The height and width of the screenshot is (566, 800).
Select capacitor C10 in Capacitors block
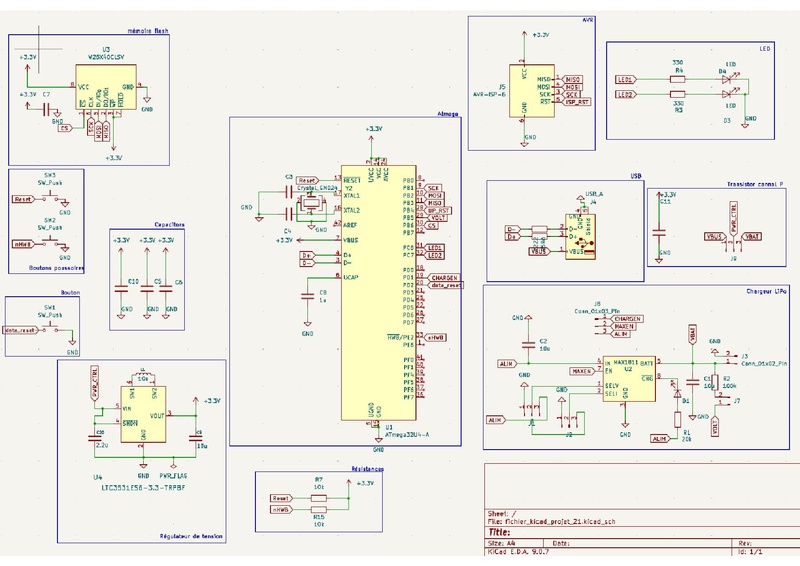pyautogui.click(x=121, y=289)
